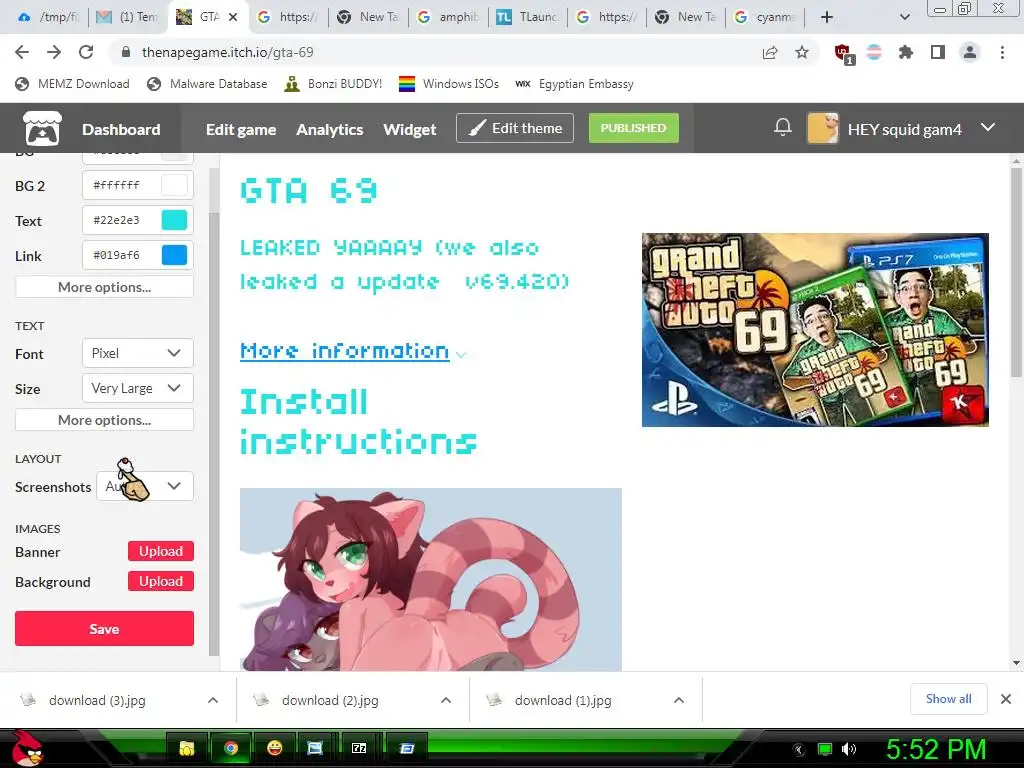Screen dimensions: 1024x768
Task: Click the green PUBLISHED button
Action: point(633,128)
